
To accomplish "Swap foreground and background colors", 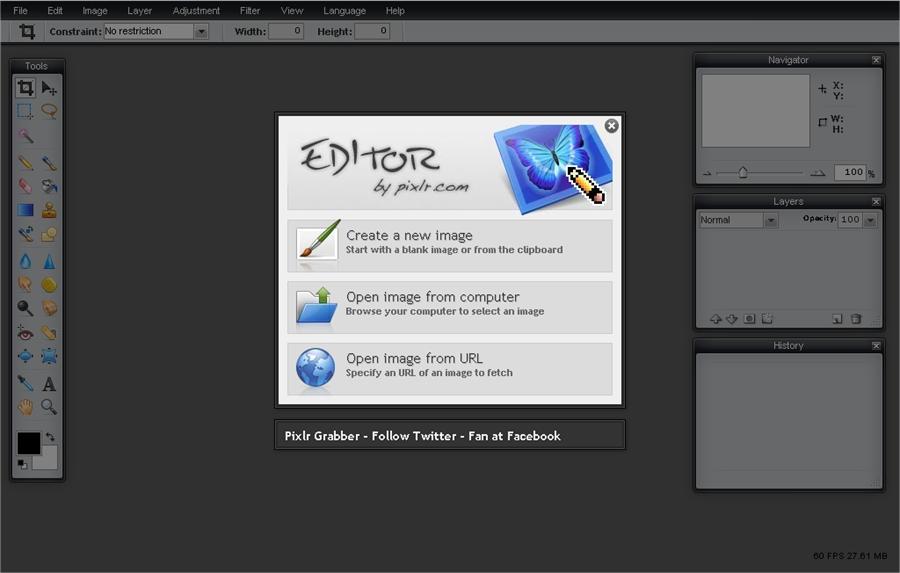I will tap(51, 437).
